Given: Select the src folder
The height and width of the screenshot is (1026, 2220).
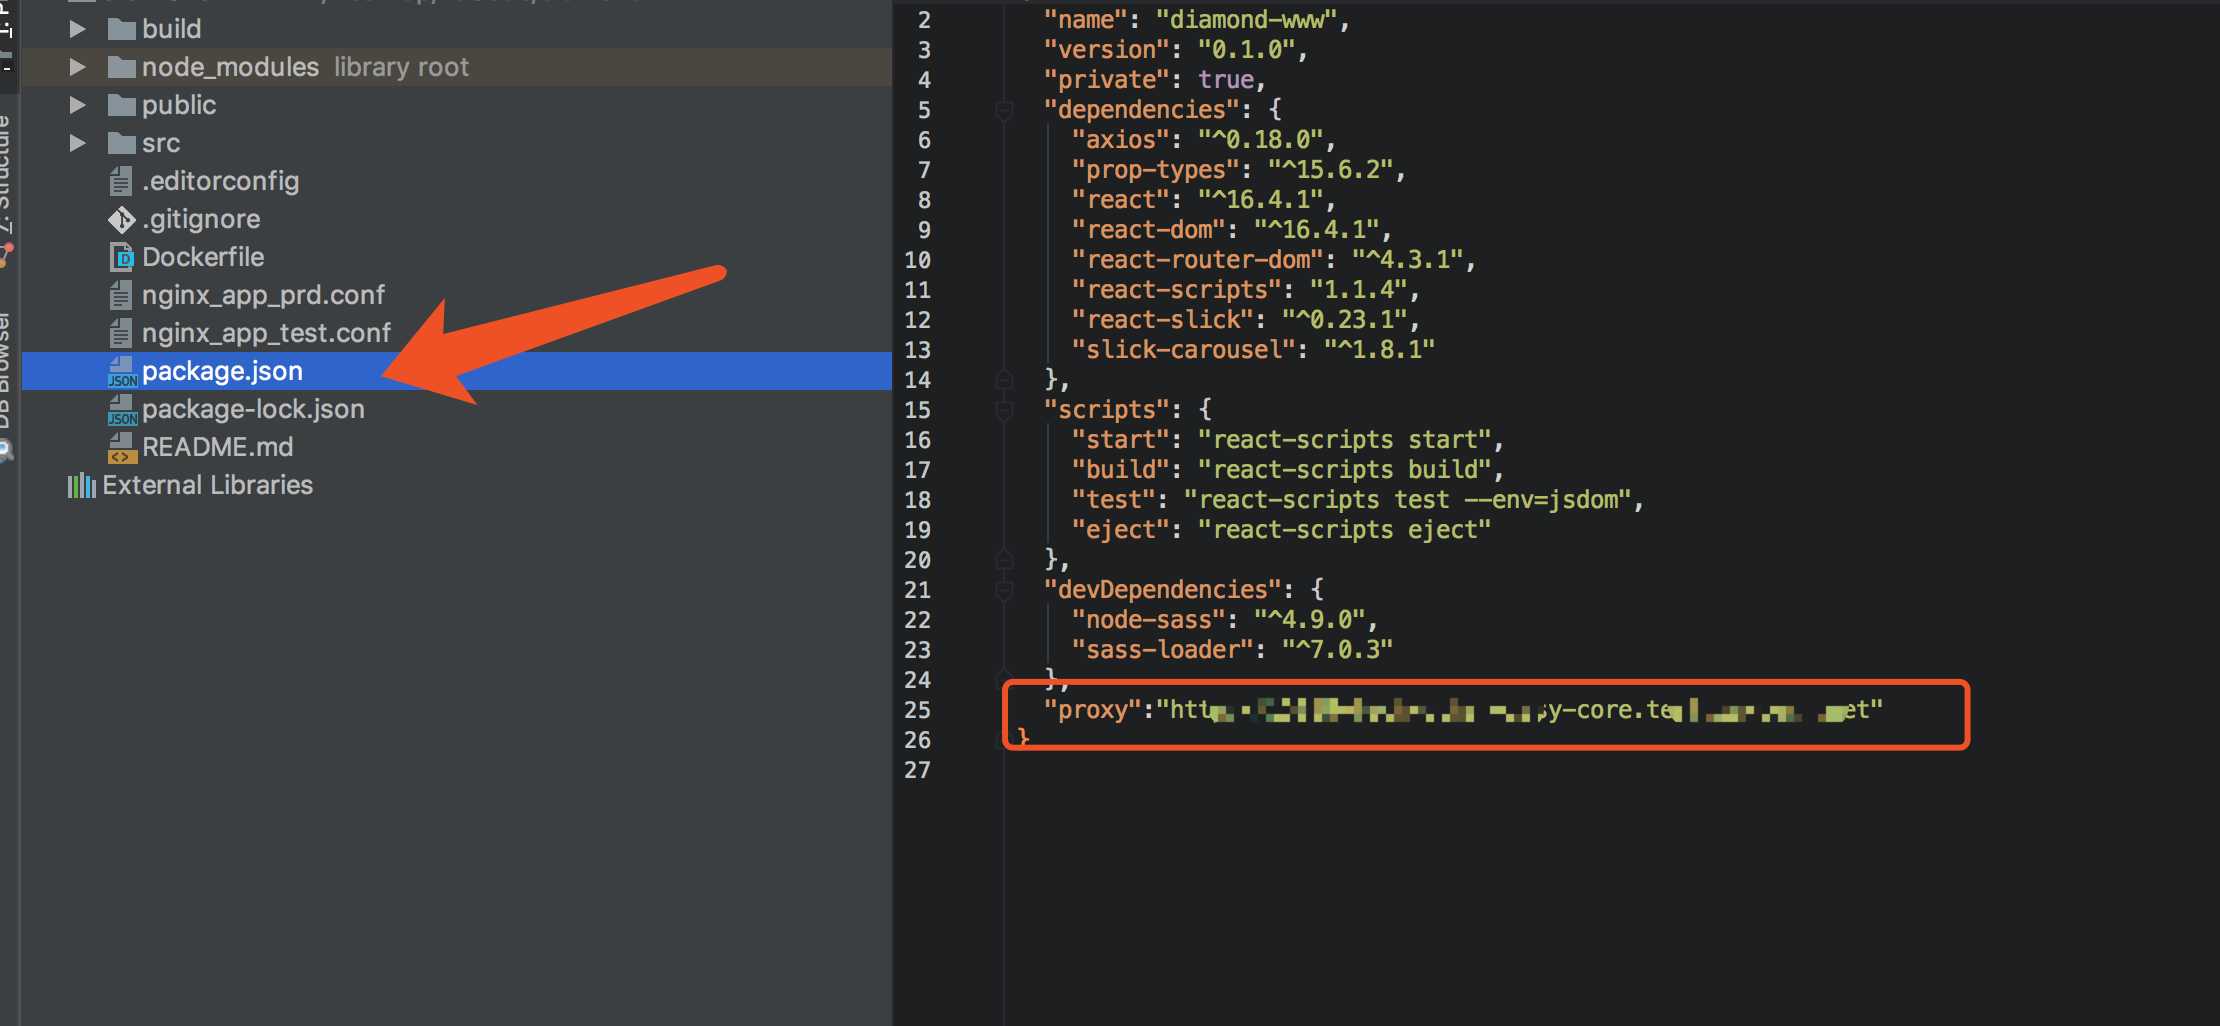Looking at the screenshot, I should pos(161,143).
